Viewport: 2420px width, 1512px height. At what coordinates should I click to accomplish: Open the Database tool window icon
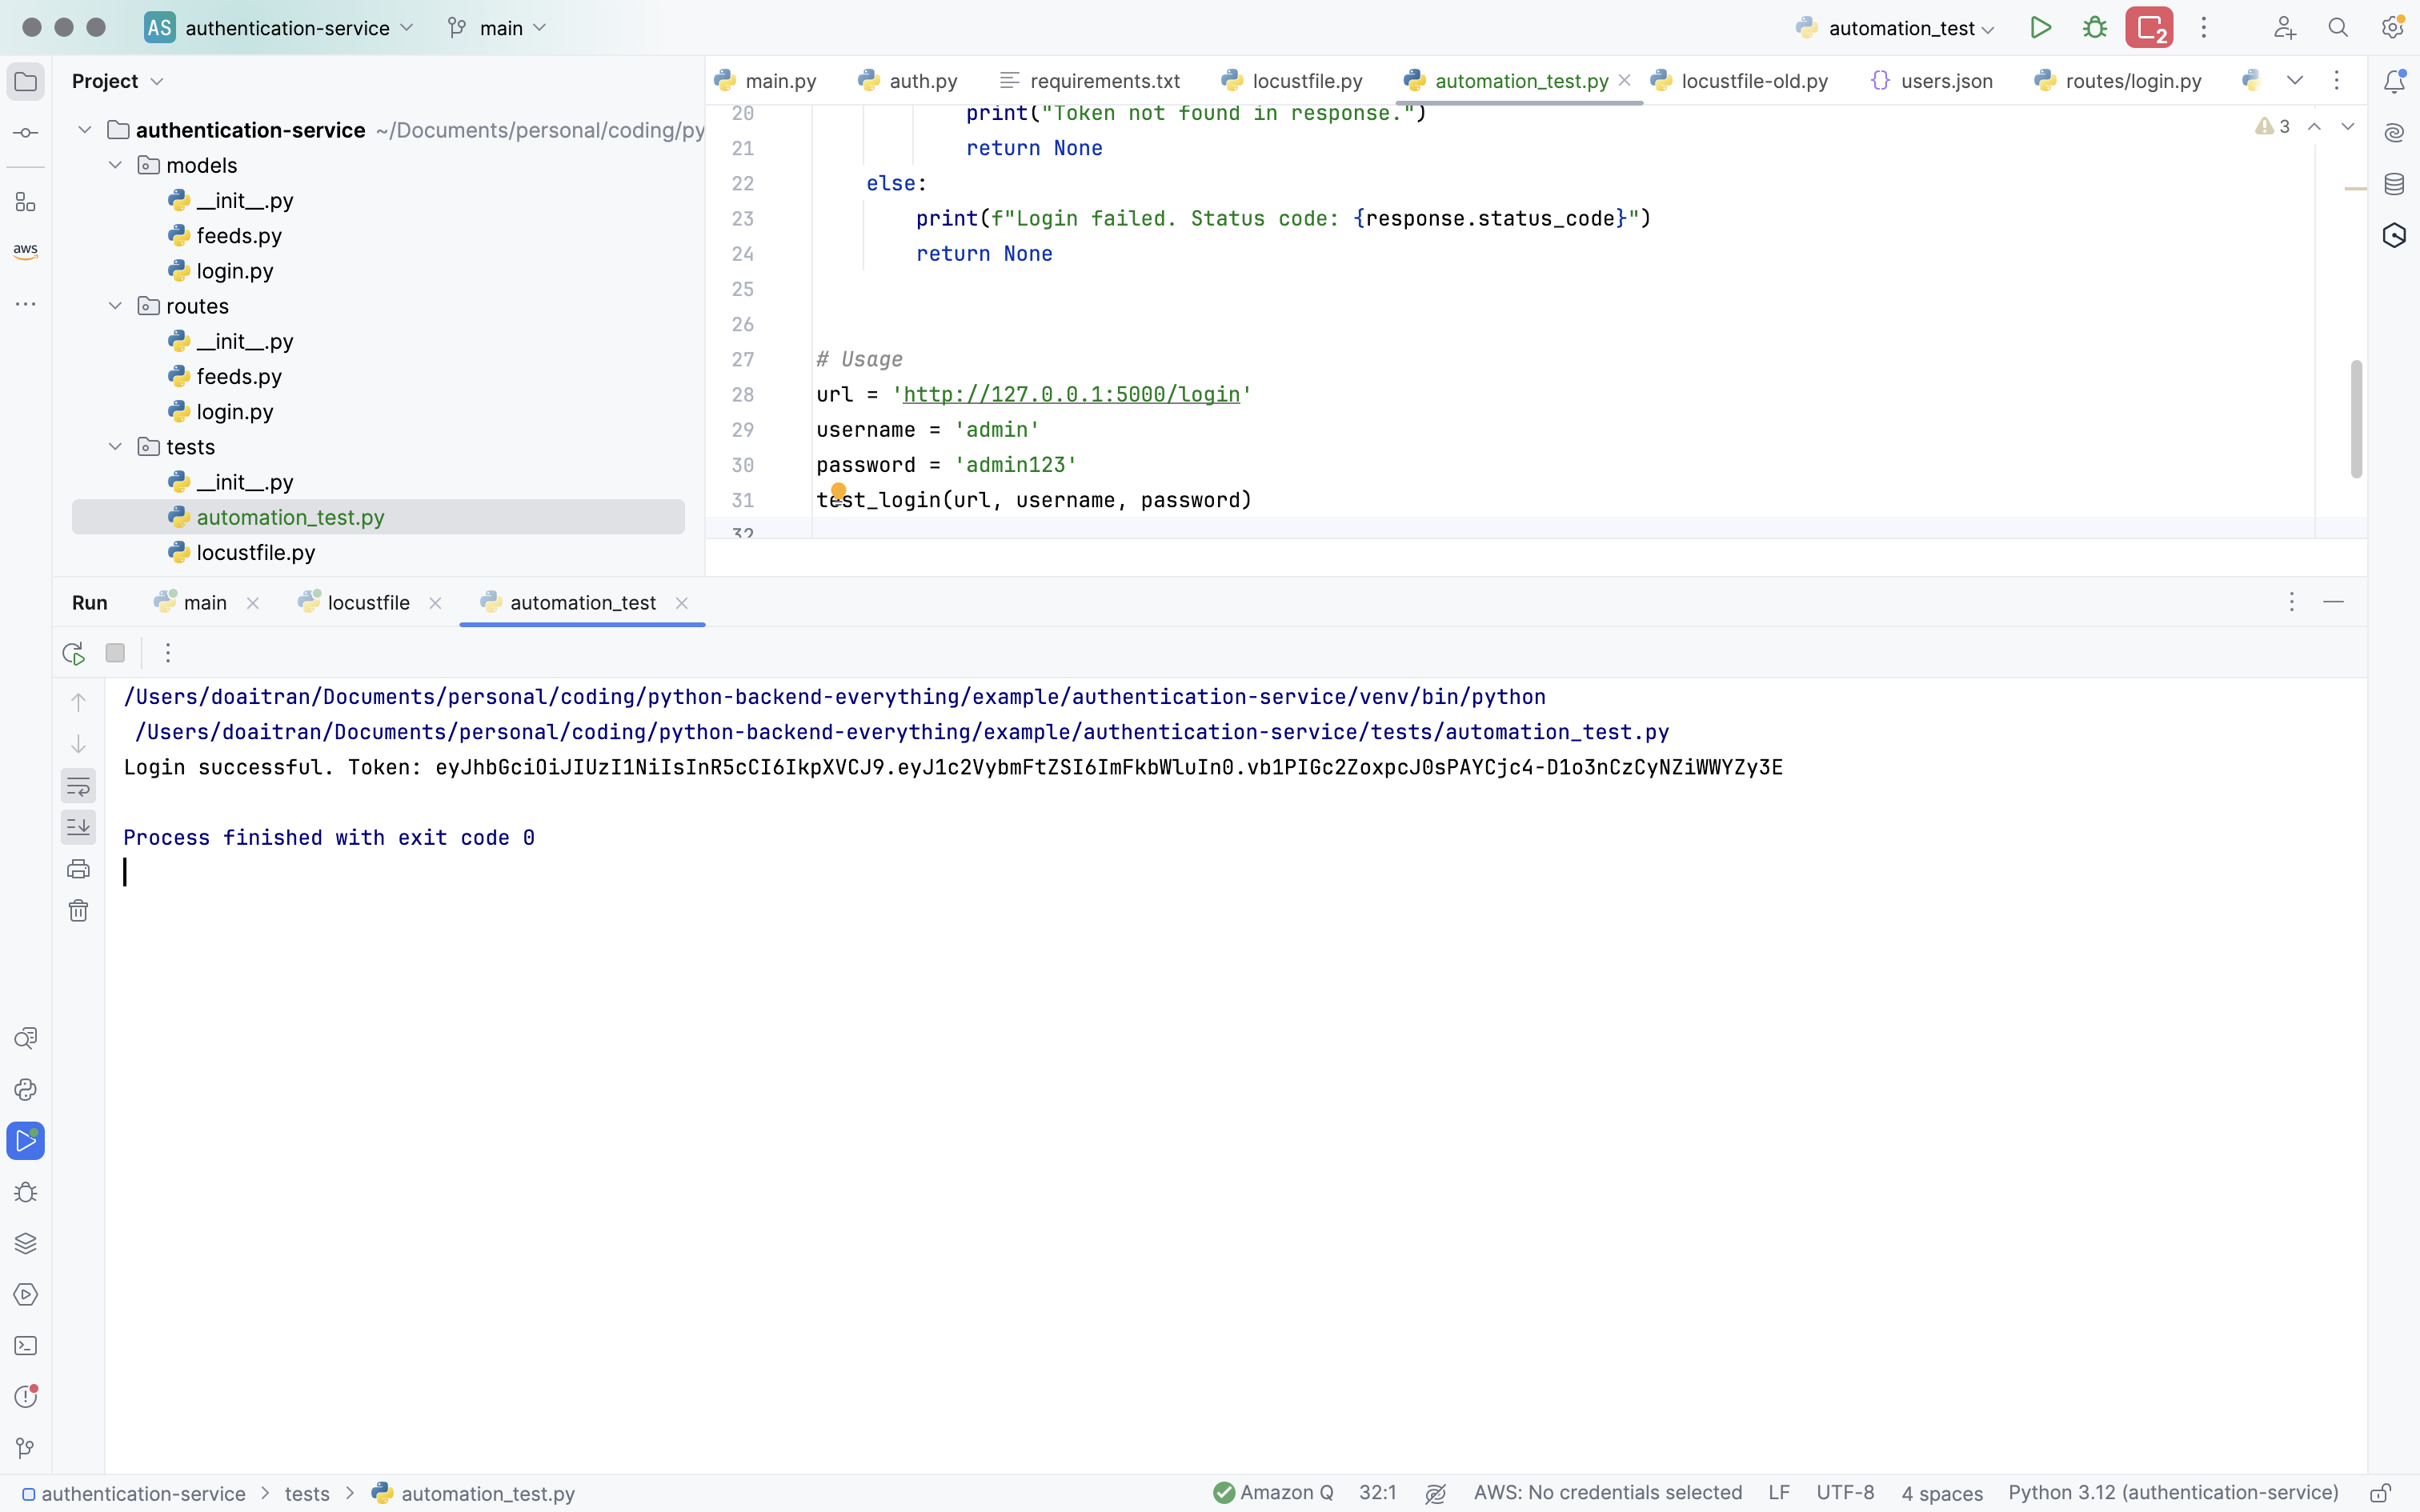[x=2394, y=184]
